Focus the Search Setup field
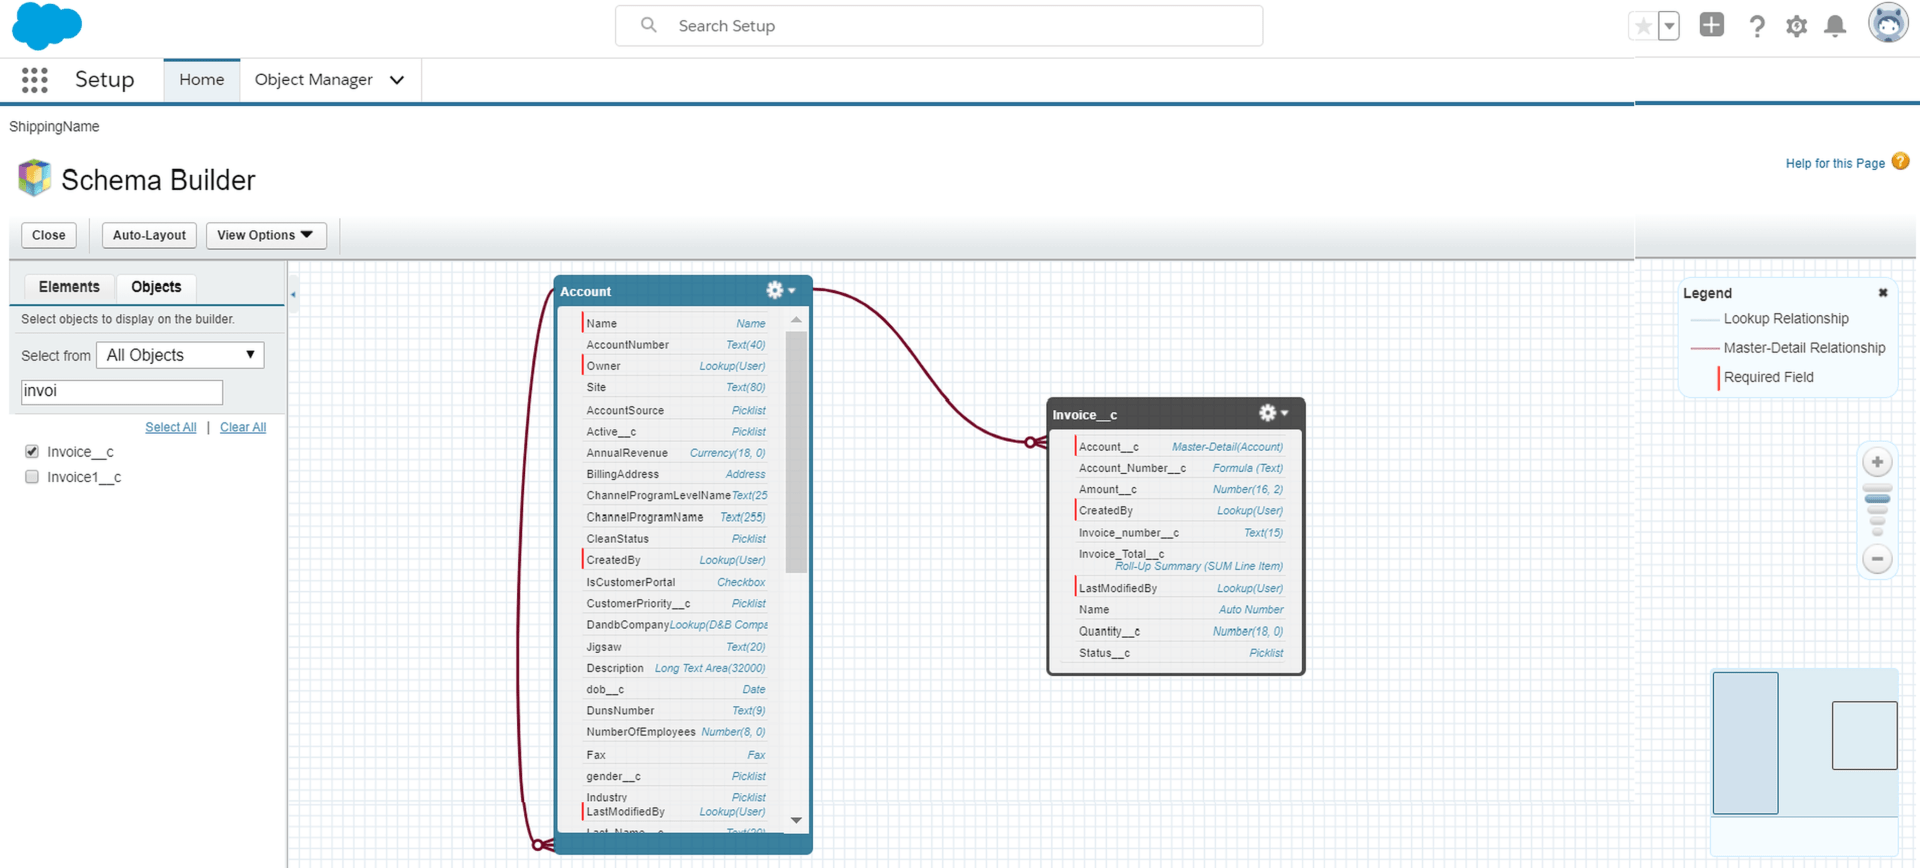Image resolution: width=1920 pixels, height=868 pixels. [x=939, y=26]
